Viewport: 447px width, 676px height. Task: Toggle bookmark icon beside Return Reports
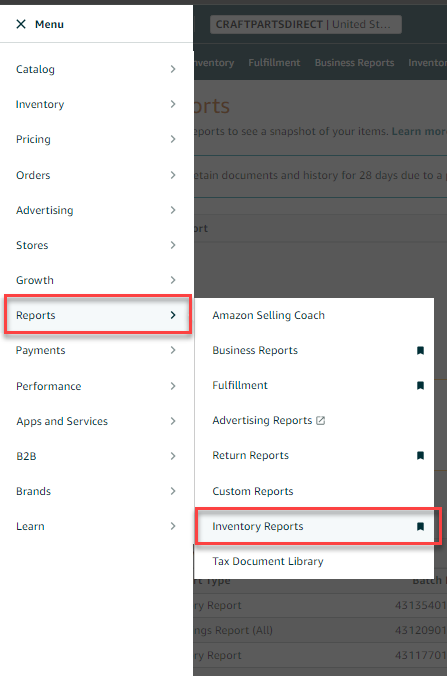(420, 456)
